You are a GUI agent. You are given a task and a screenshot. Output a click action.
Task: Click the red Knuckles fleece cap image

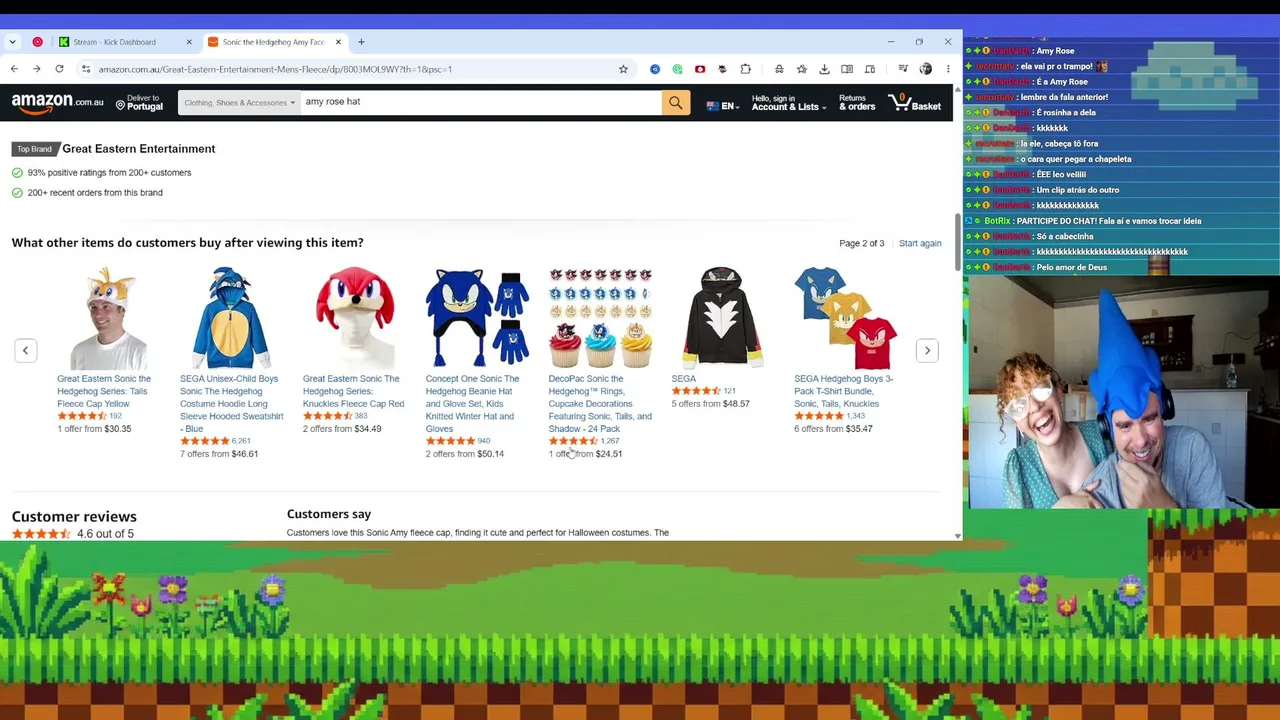click(x=354, y=318)
